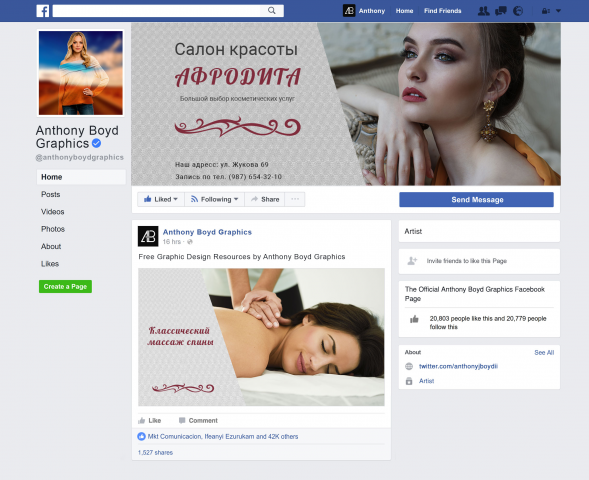The width and height of the screenshot is (589, 480).
Task: Open the page profile picture
Action: click(x=81, y=73)
